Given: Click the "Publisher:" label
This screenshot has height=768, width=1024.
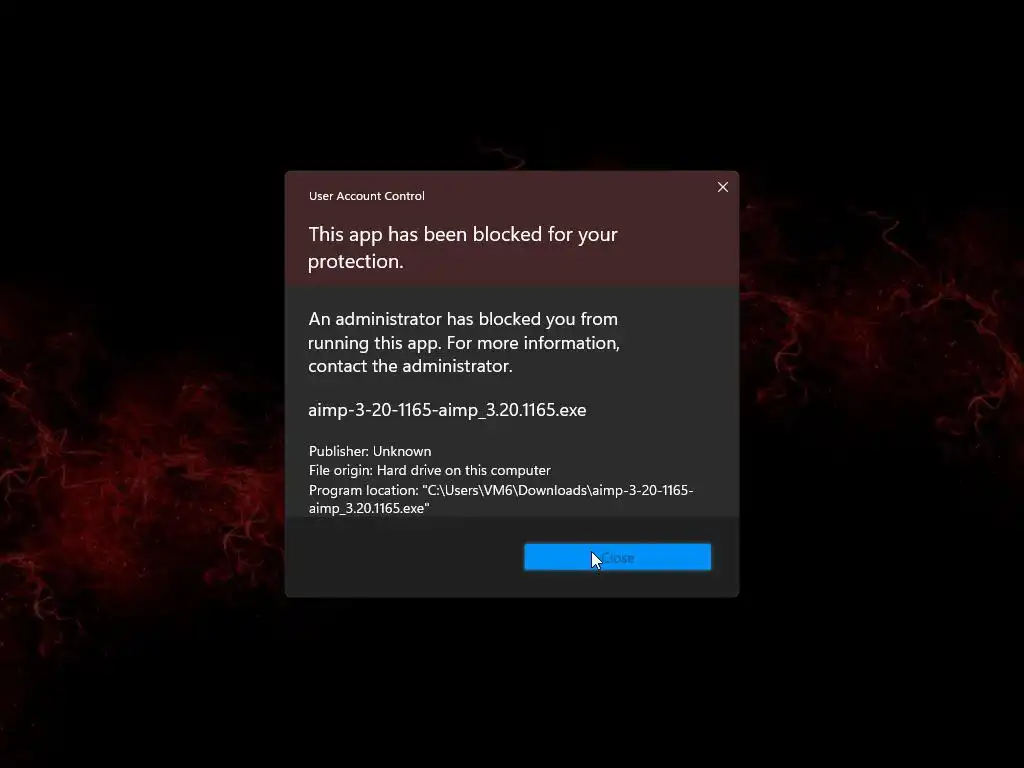Looking at the screenshot, I should click(x=339, y=451).
